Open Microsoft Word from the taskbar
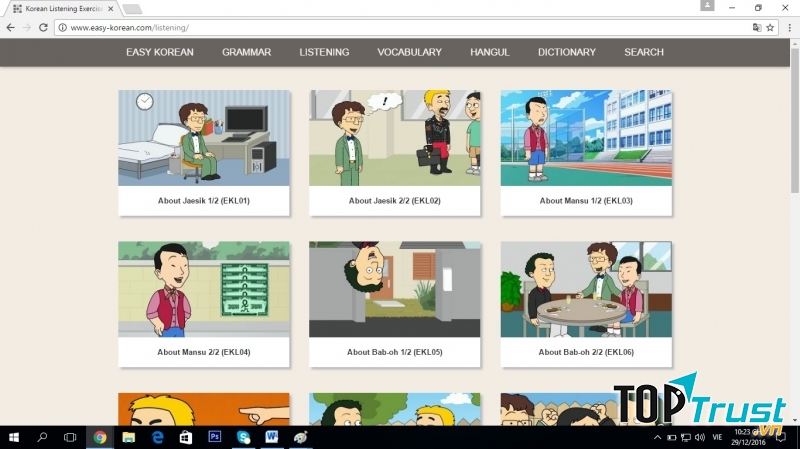 click(x=271, y=437)
